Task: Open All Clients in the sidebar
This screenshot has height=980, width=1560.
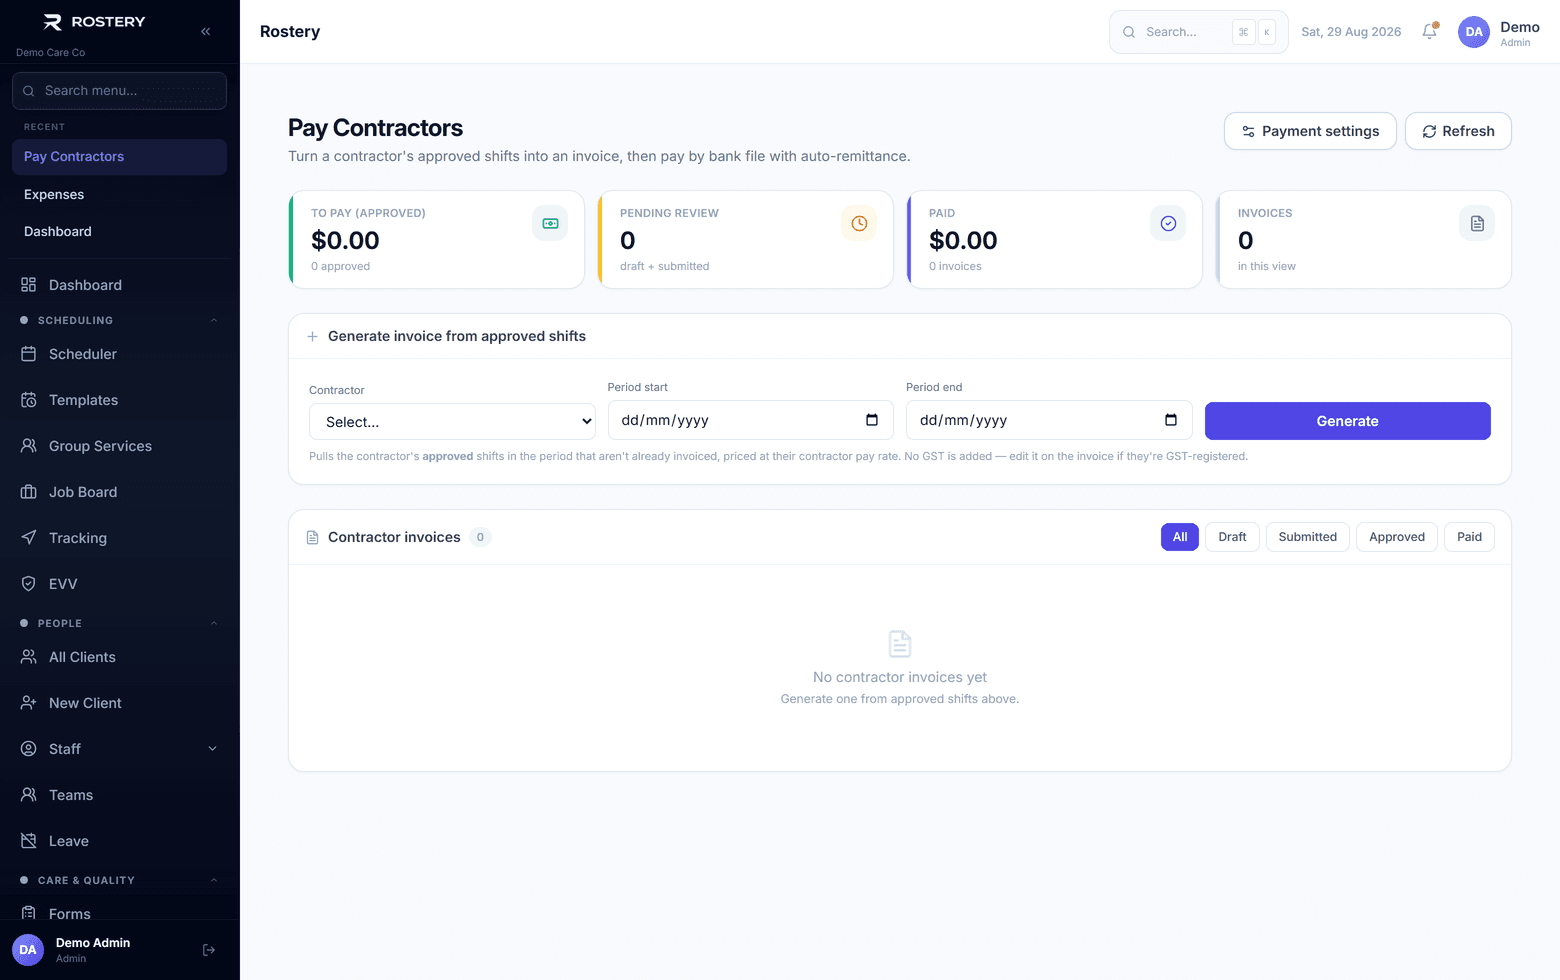Action: click(120, 657)
